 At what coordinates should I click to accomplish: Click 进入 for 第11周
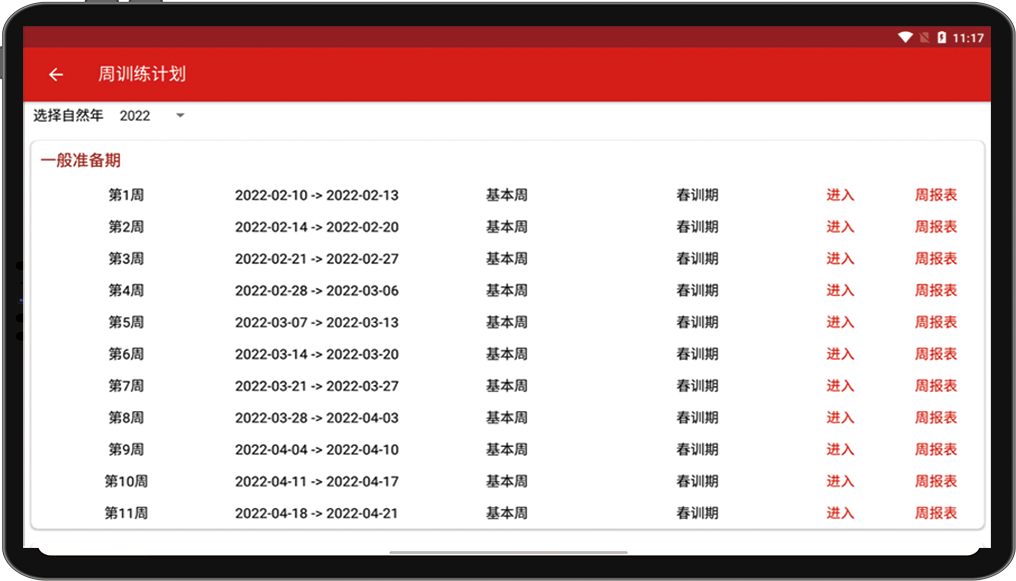click(x=840, y=512)
